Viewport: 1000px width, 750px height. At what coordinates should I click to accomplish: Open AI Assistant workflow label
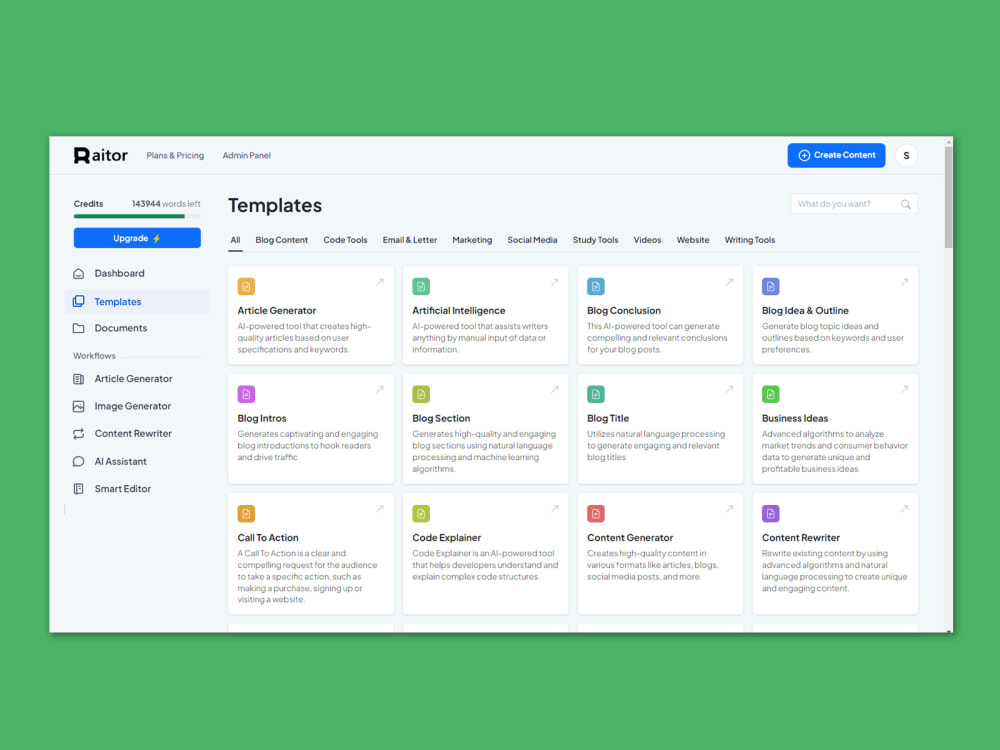pyautogui.click(x=121, y=461)
